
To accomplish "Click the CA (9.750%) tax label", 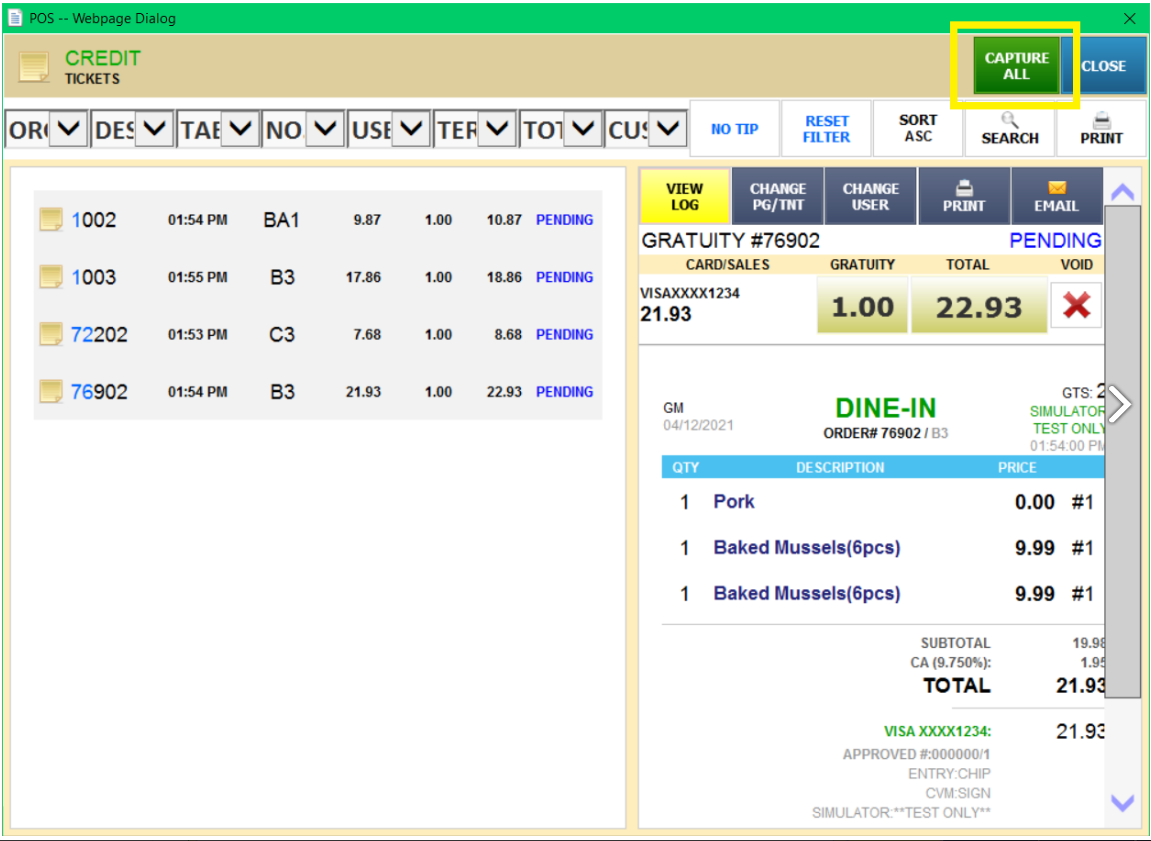I will tap(951, 662).
